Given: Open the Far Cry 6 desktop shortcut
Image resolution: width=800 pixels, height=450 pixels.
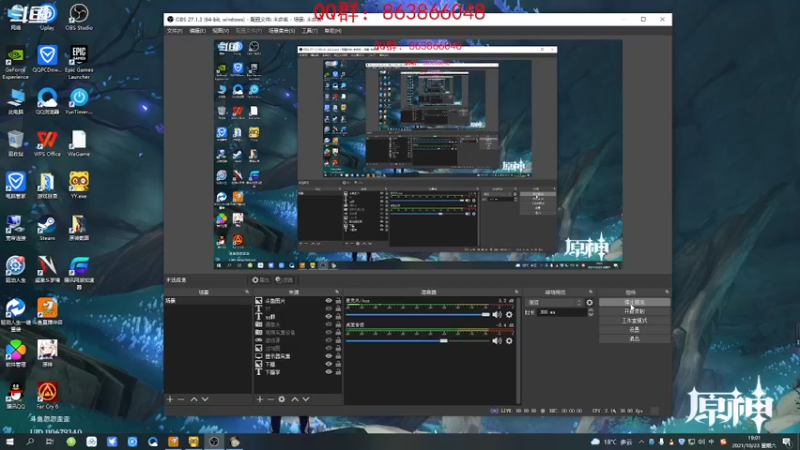Looking at the screenshot, I should [47, 395].
